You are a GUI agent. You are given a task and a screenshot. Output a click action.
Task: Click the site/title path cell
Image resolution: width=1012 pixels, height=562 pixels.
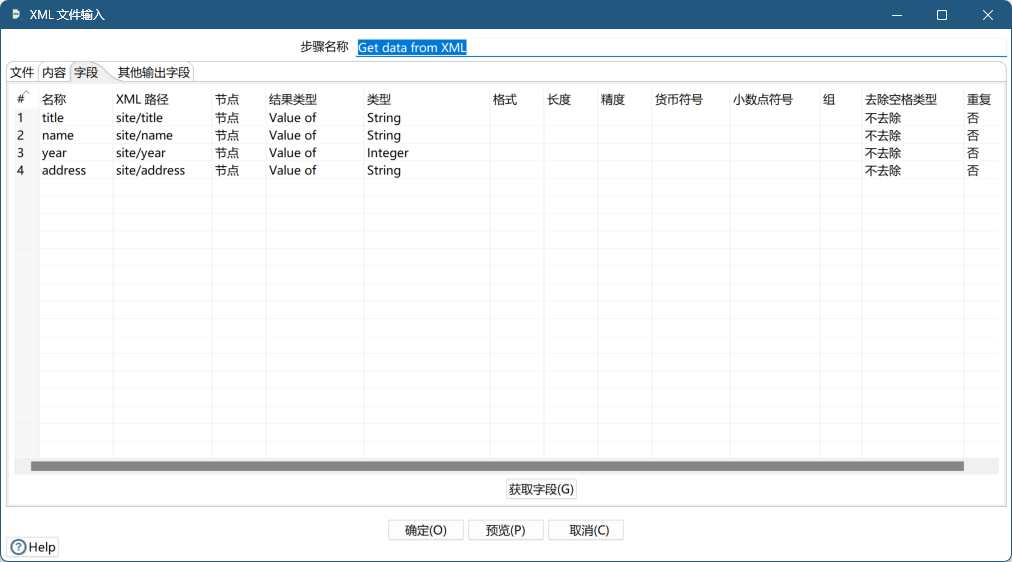coord(162,117)
